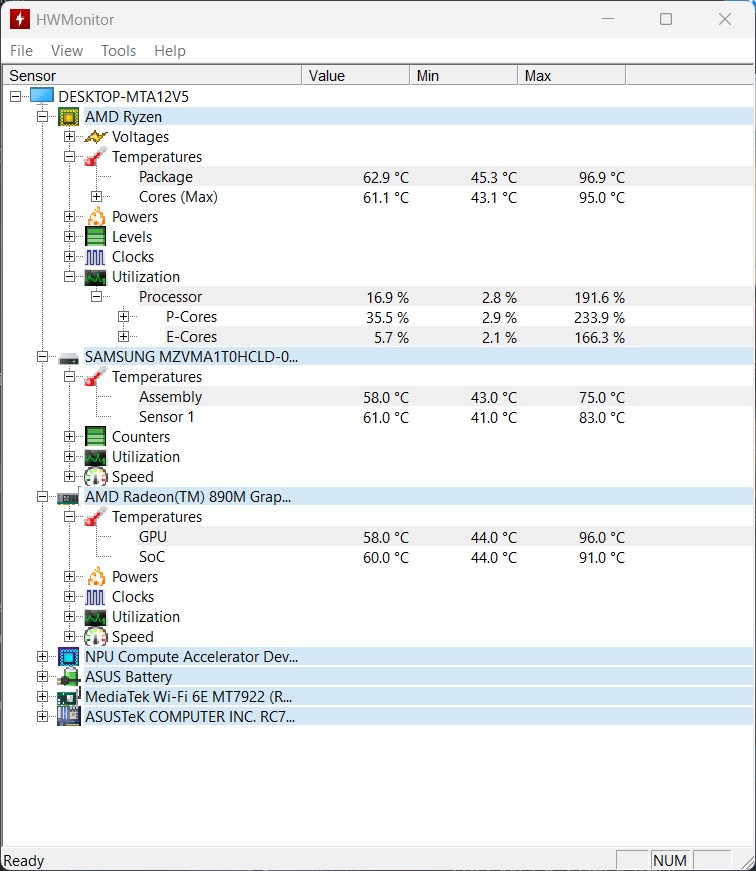Click the MediaTek Wi-Fi adapter icon
The width and height of the screenshot is (756, 871).
pyautogui.click(x=68, y=697)
